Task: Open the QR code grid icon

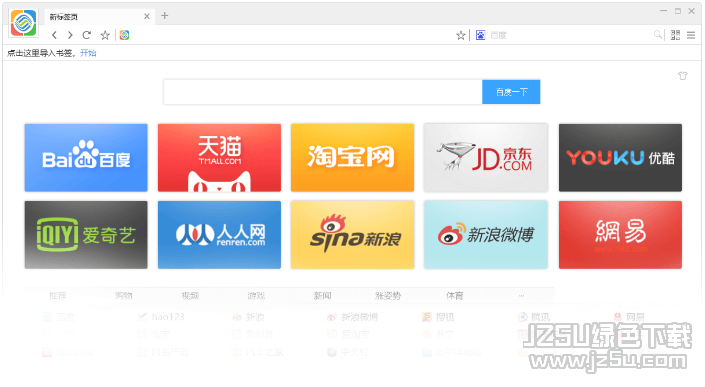Action: click(x=675, y=35)
